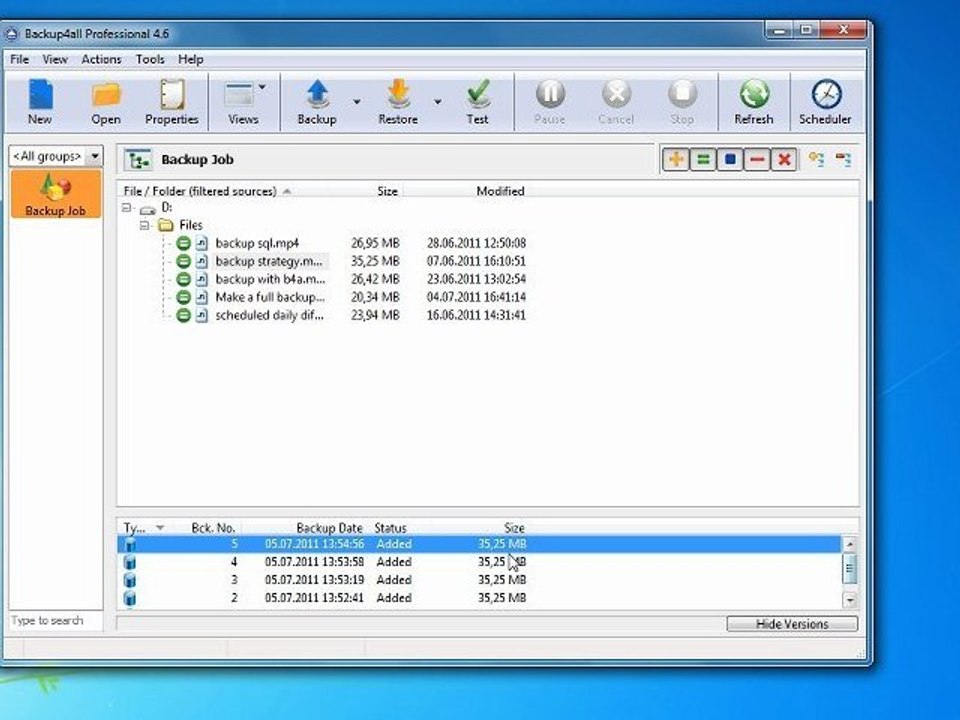Run the Test action
The image size is (960, 720).
click(478, 102)
